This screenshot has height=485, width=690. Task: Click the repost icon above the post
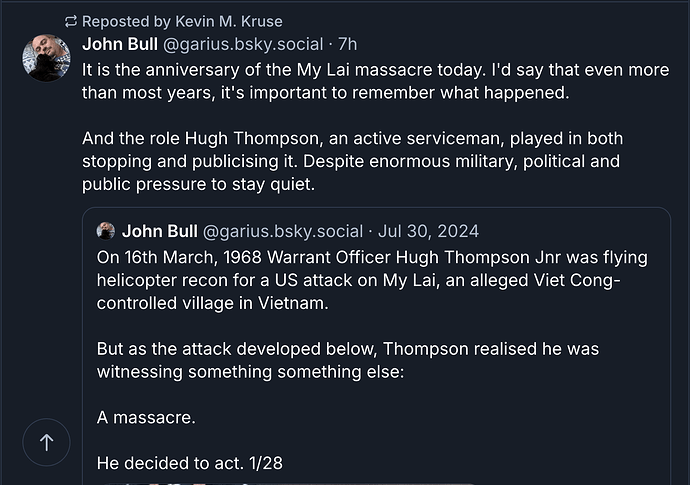pos(70,21)
